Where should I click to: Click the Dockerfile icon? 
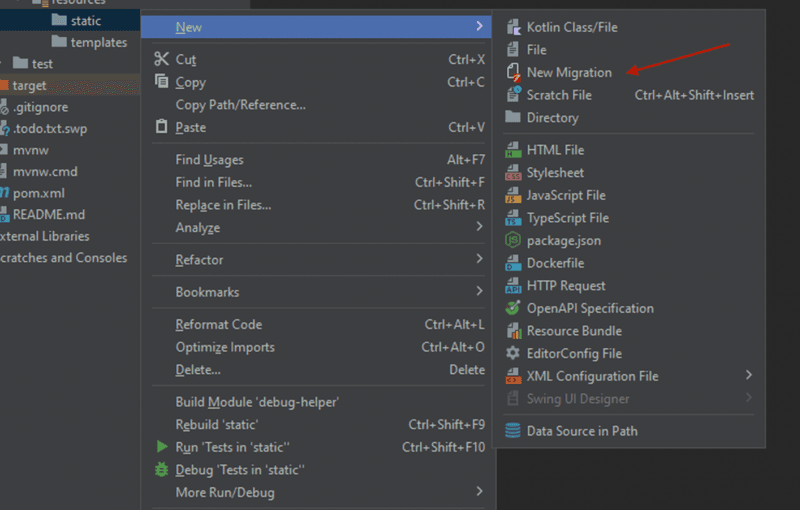point(513,263)
